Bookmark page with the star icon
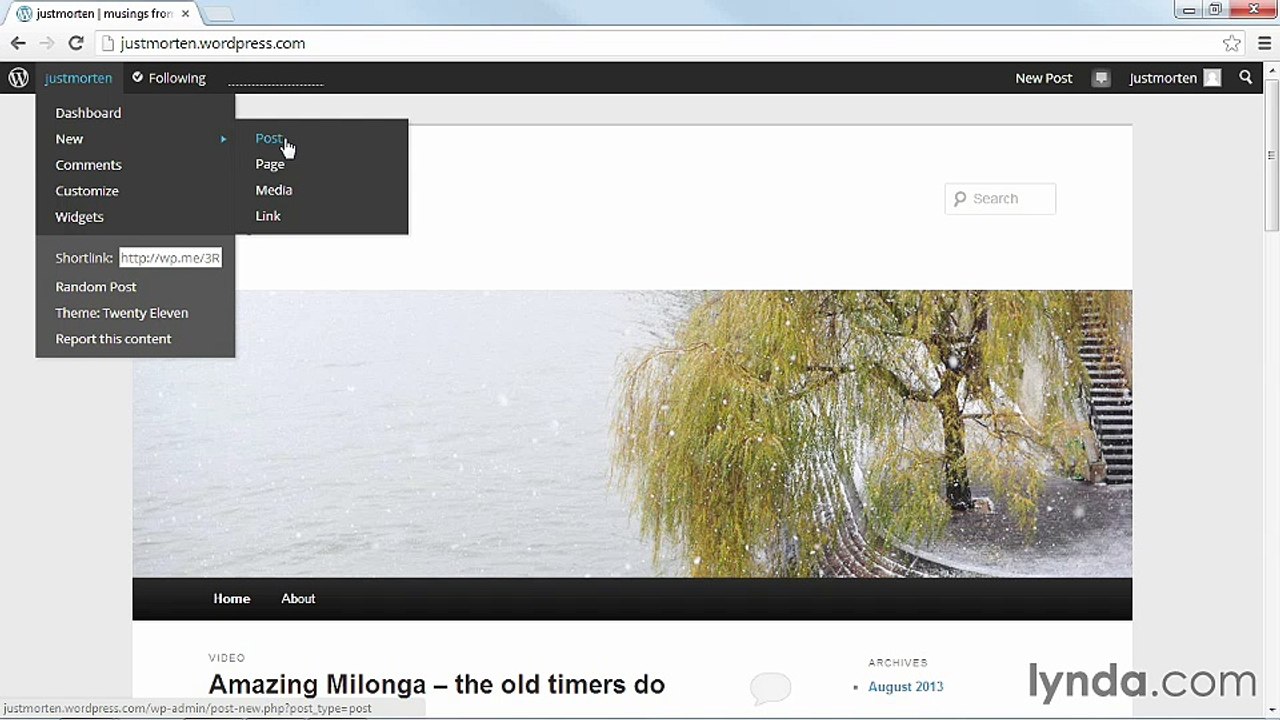 (x=1232, y=43)
